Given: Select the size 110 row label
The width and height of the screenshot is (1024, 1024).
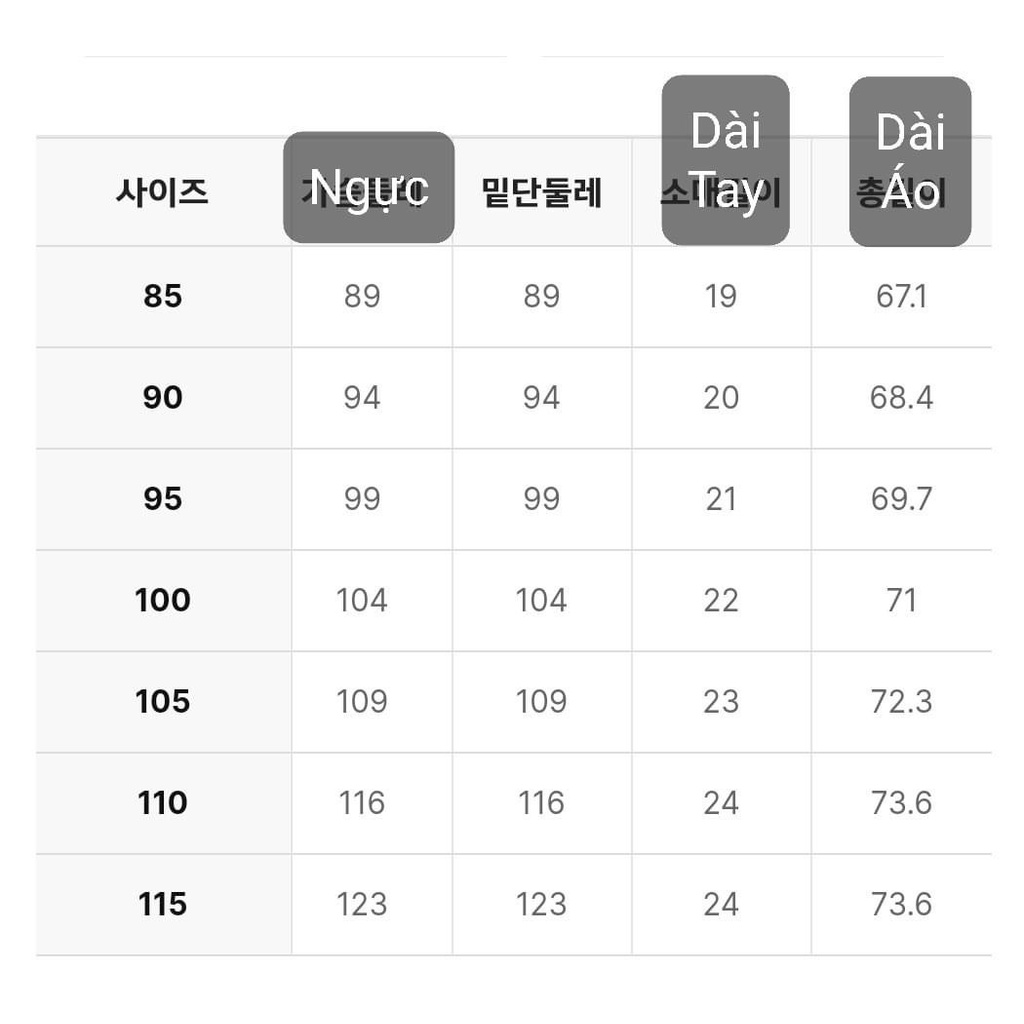Looking at the screenshot, I should tap(163, 803).
